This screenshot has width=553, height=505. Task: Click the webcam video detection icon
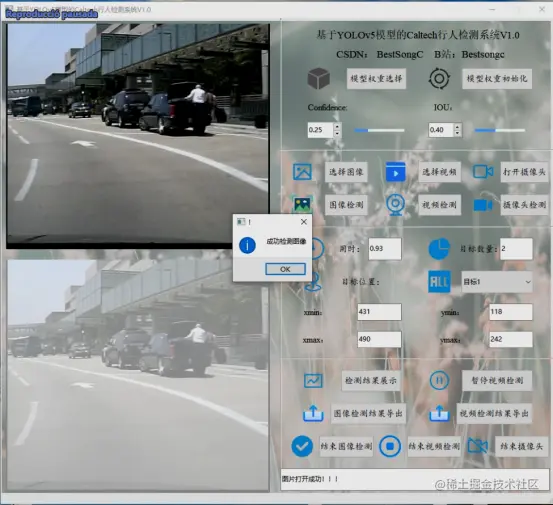pyautogui.click(x=395, y=205)
